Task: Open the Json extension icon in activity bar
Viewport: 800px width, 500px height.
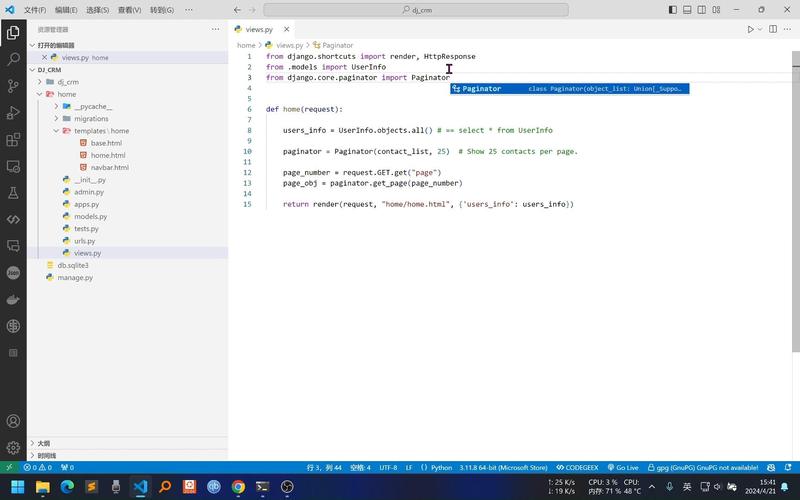Action: (x=13, y=273)
